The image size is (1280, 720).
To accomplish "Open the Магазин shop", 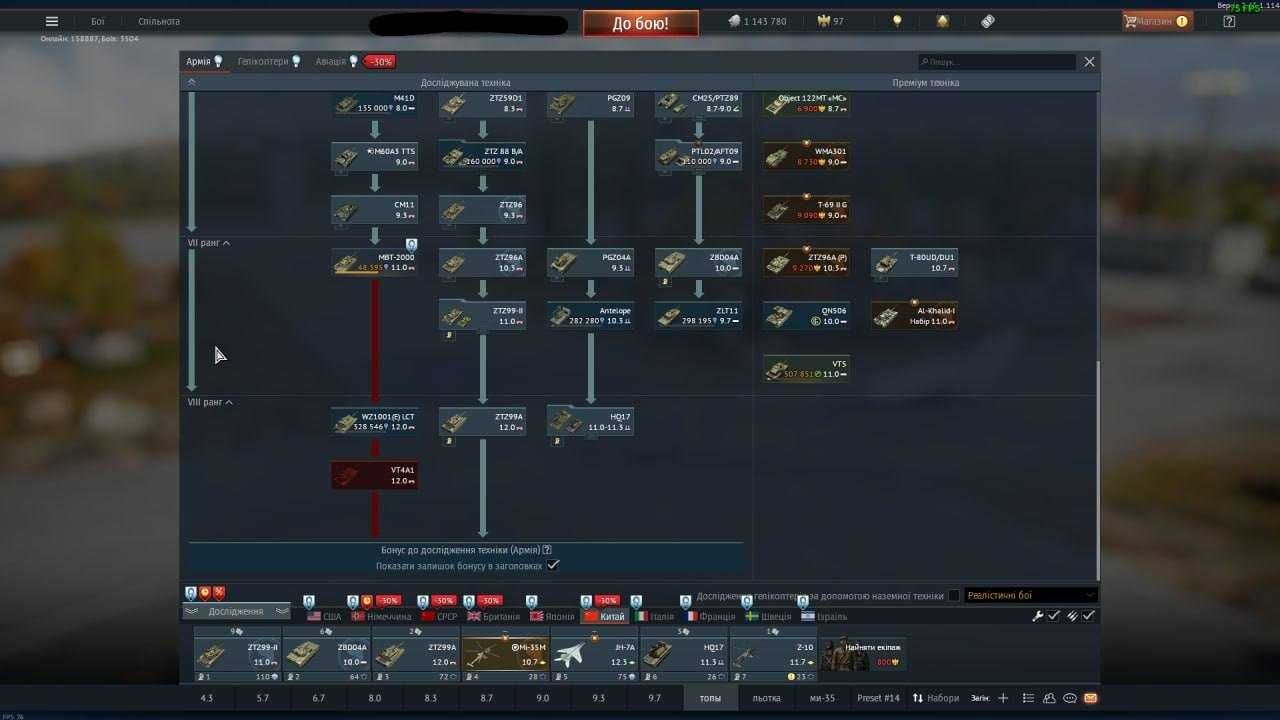I will coord(1156,21).
